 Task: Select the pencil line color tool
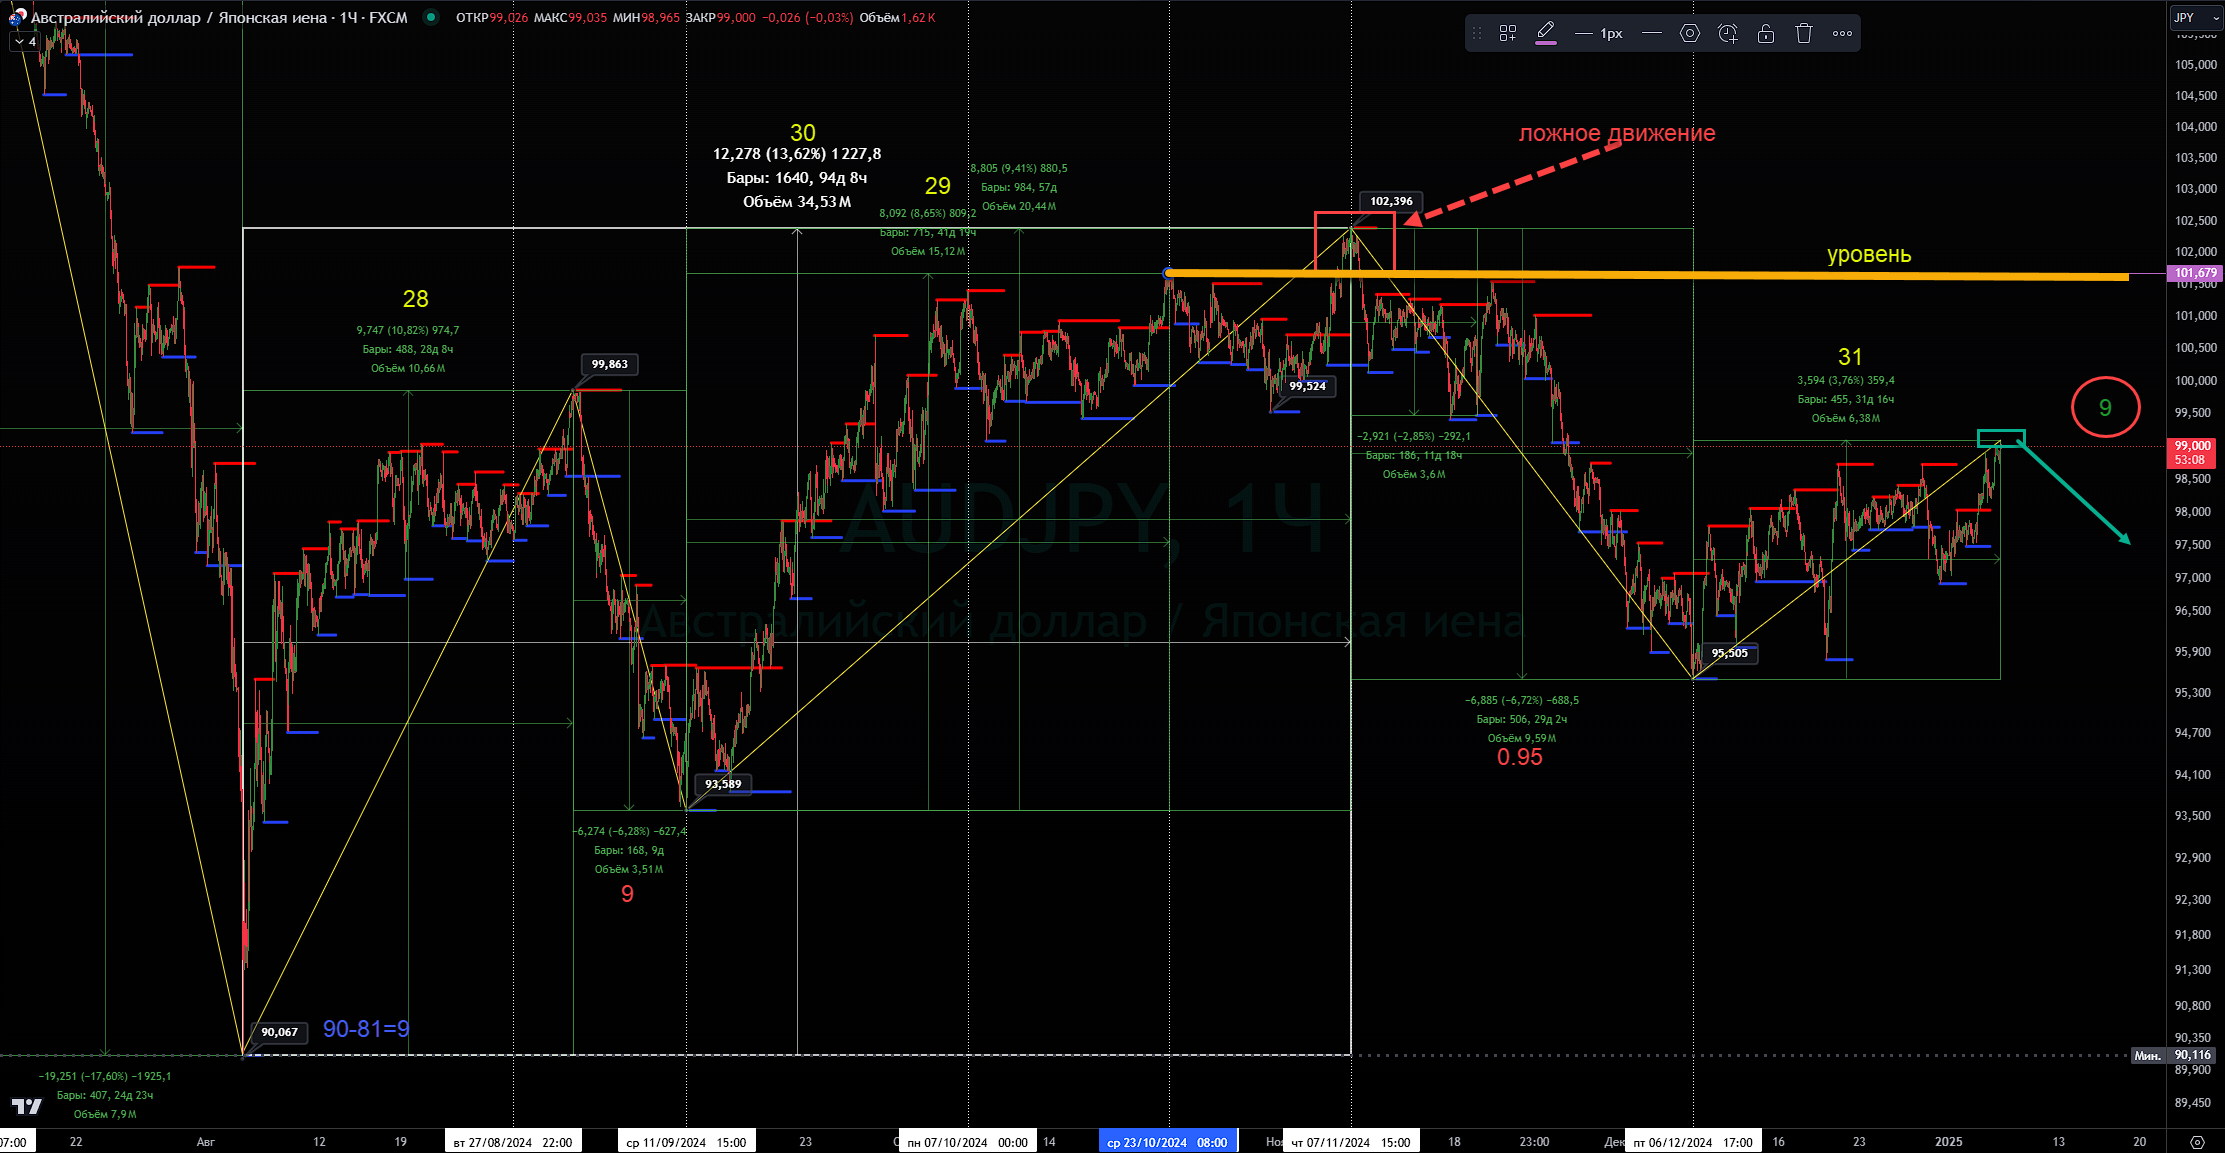point(1545,33)
